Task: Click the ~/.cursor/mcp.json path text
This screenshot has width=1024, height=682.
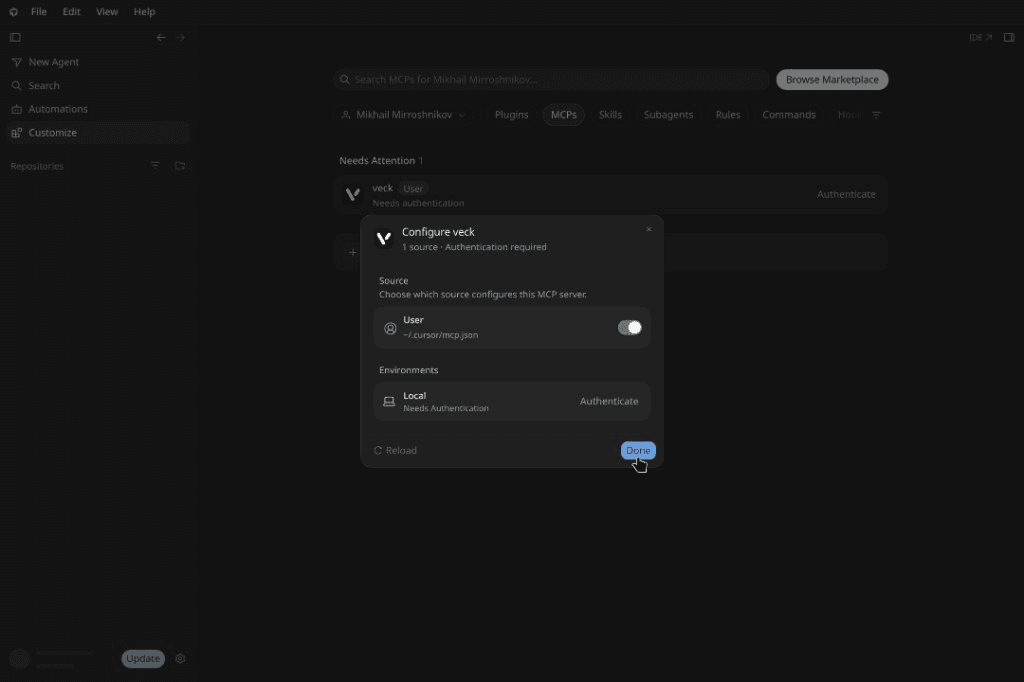Action: [440, 335]
